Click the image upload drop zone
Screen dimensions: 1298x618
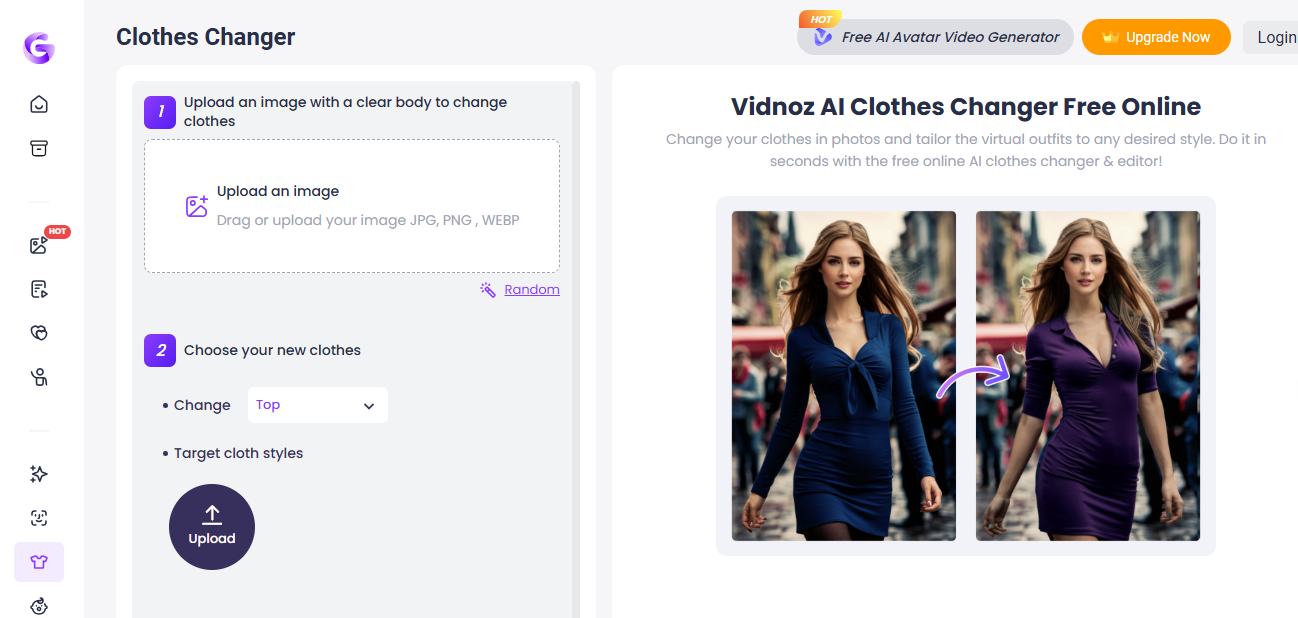(x=352, y=206)
